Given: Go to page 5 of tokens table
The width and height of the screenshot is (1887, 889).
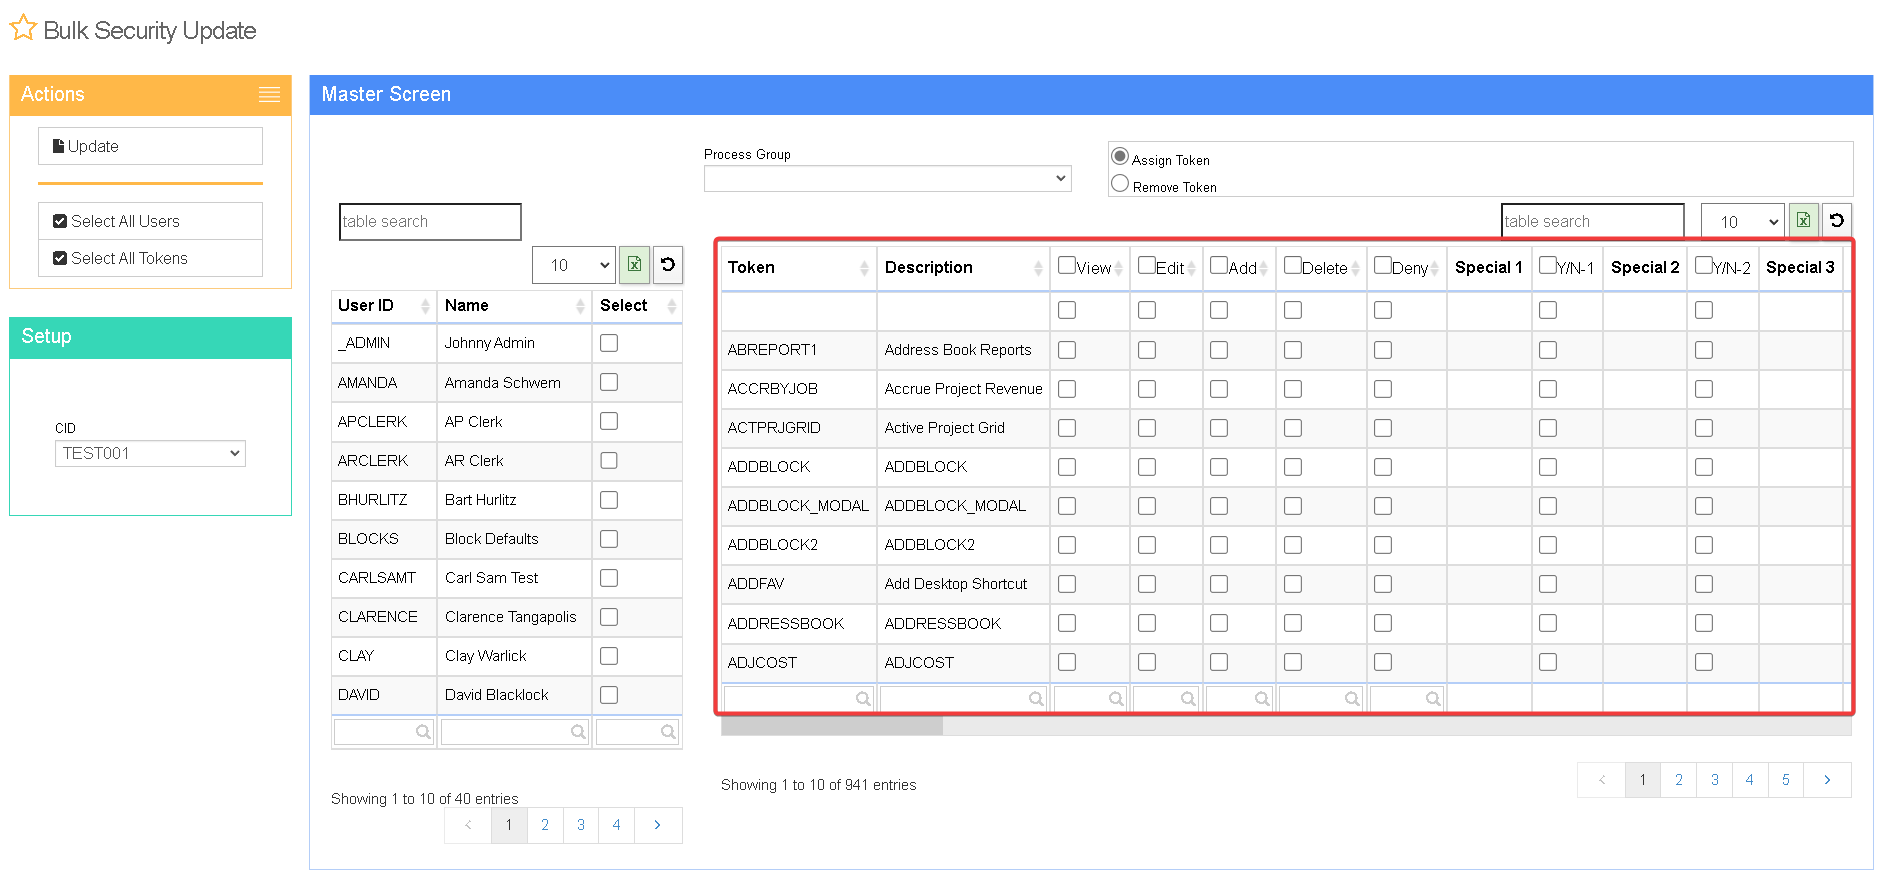Looking at the screenshot, I should (1786, 780).
